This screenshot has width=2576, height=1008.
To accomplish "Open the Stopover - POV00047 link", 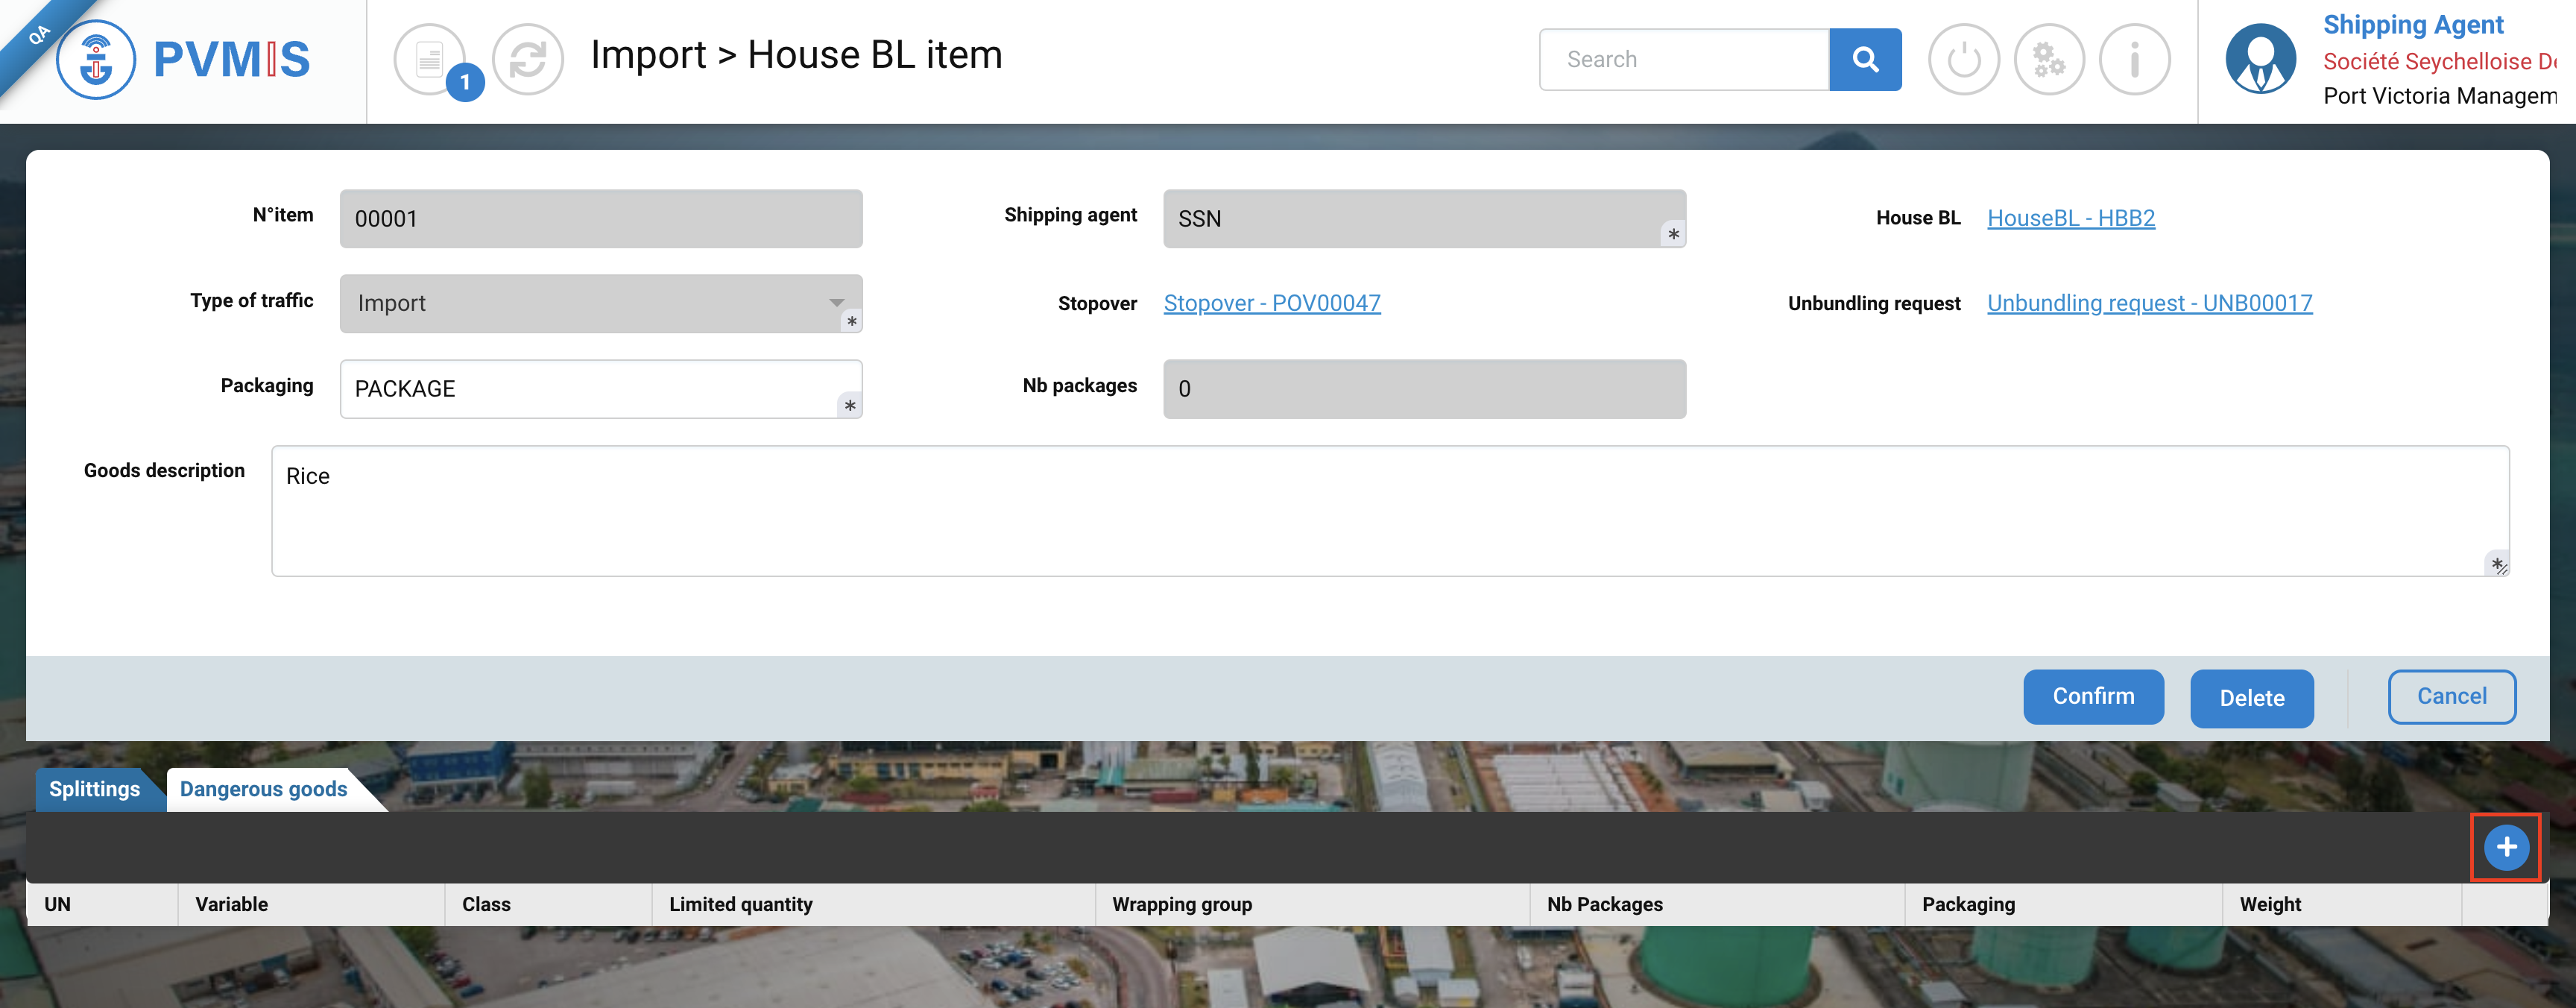I will pos(1271,303).
